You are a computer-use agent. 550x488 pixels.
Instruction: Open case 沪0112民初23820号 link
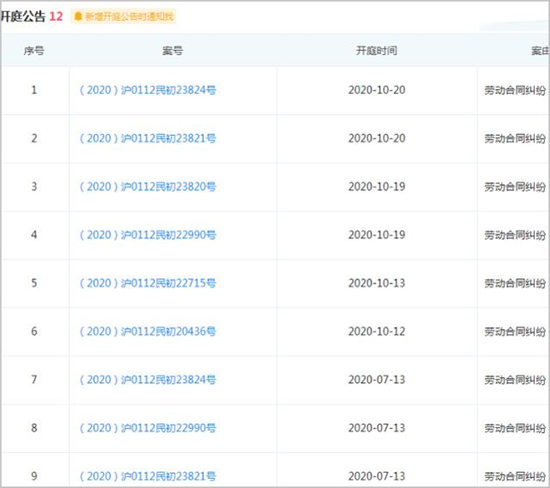pyautogui.click(x=148, y=187)
